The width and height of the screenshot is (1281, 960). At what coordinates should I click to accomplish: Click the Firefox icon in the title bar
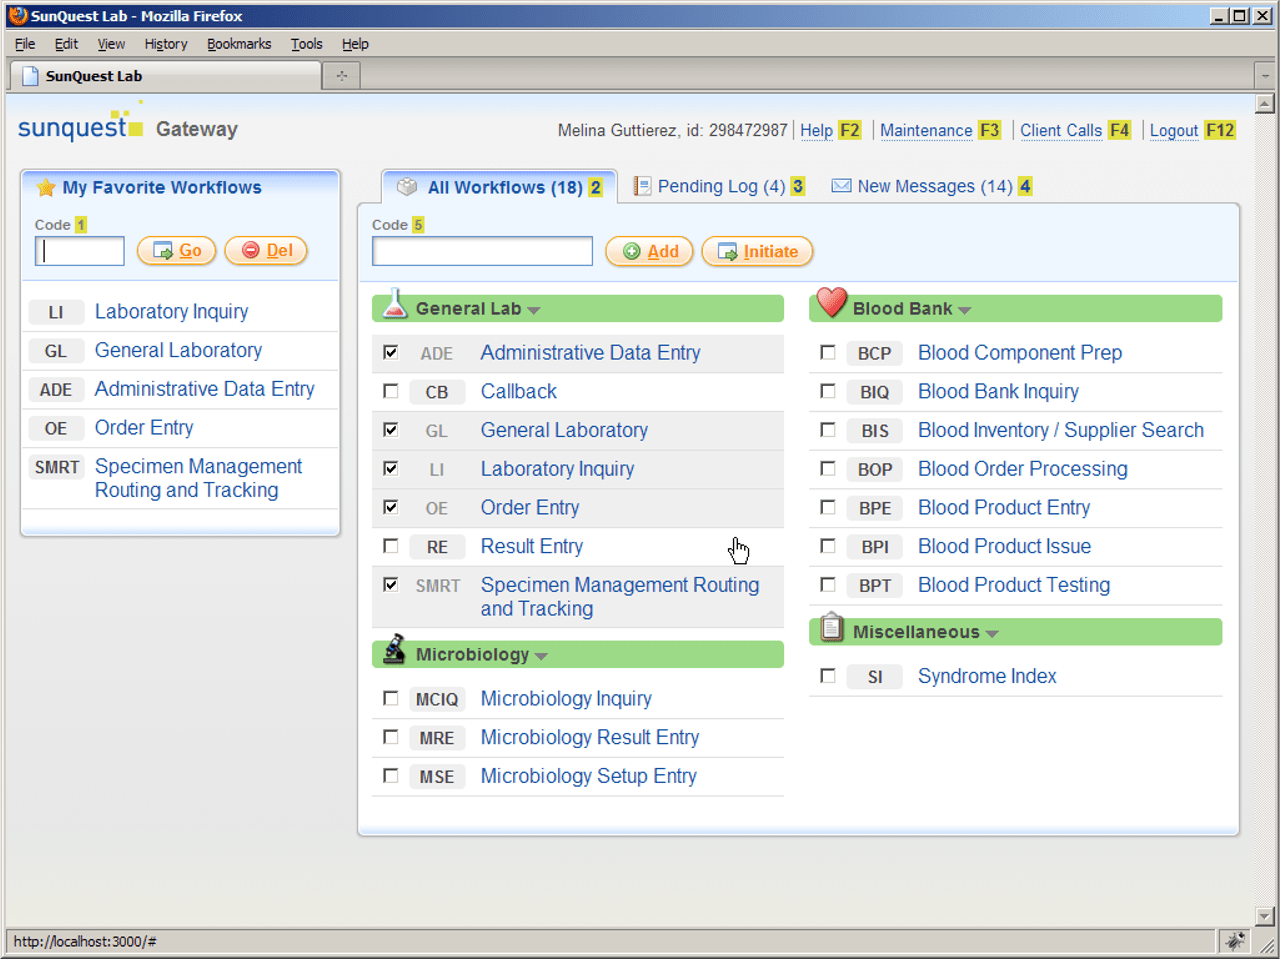point(18,16)
